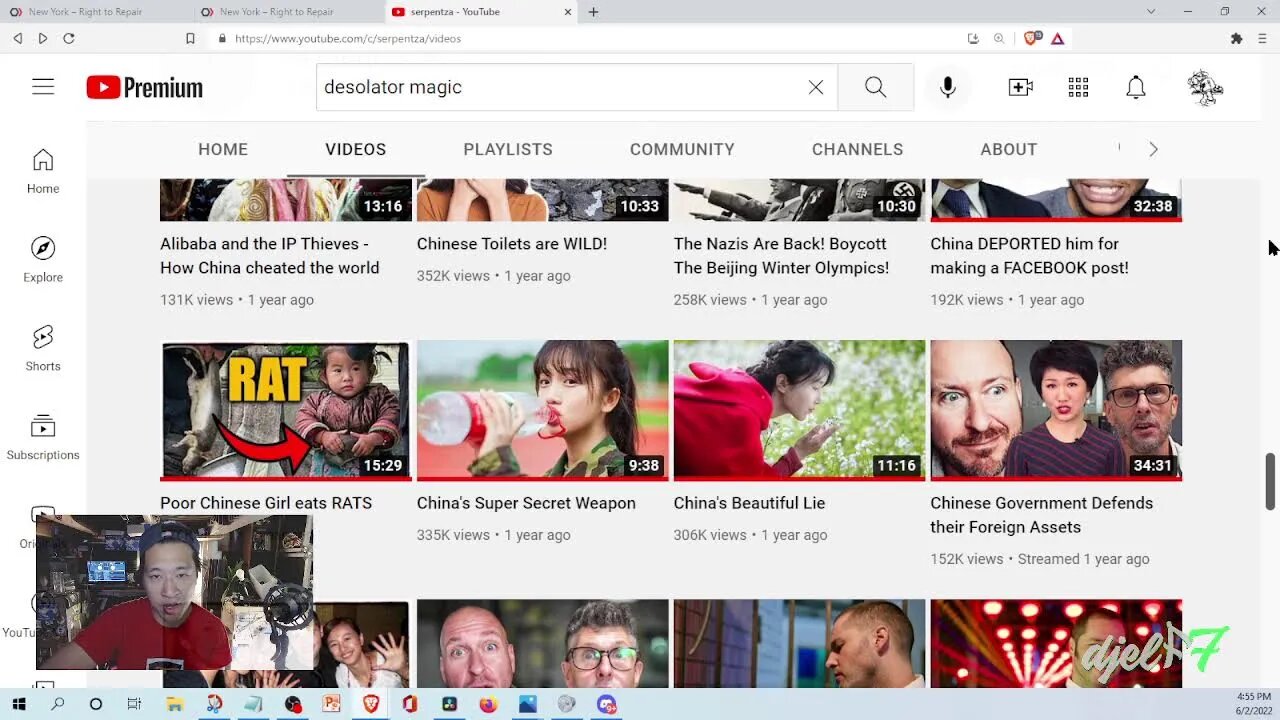Play the 11:16 flower field thumbnail
1280x720 pixels.
click(800, 410)
